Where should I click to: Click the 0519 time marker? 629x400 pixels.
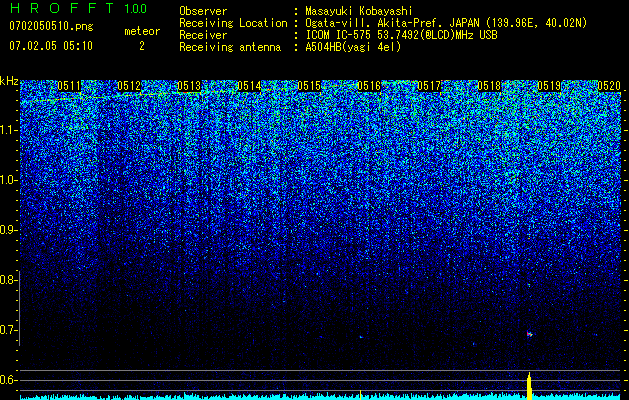tap(549, 86)
